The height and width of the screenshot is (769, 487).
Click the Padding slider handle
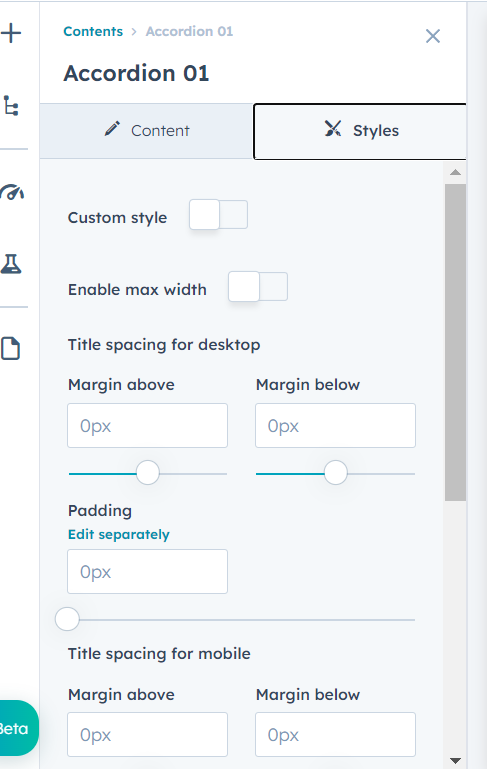click(67, 619)
